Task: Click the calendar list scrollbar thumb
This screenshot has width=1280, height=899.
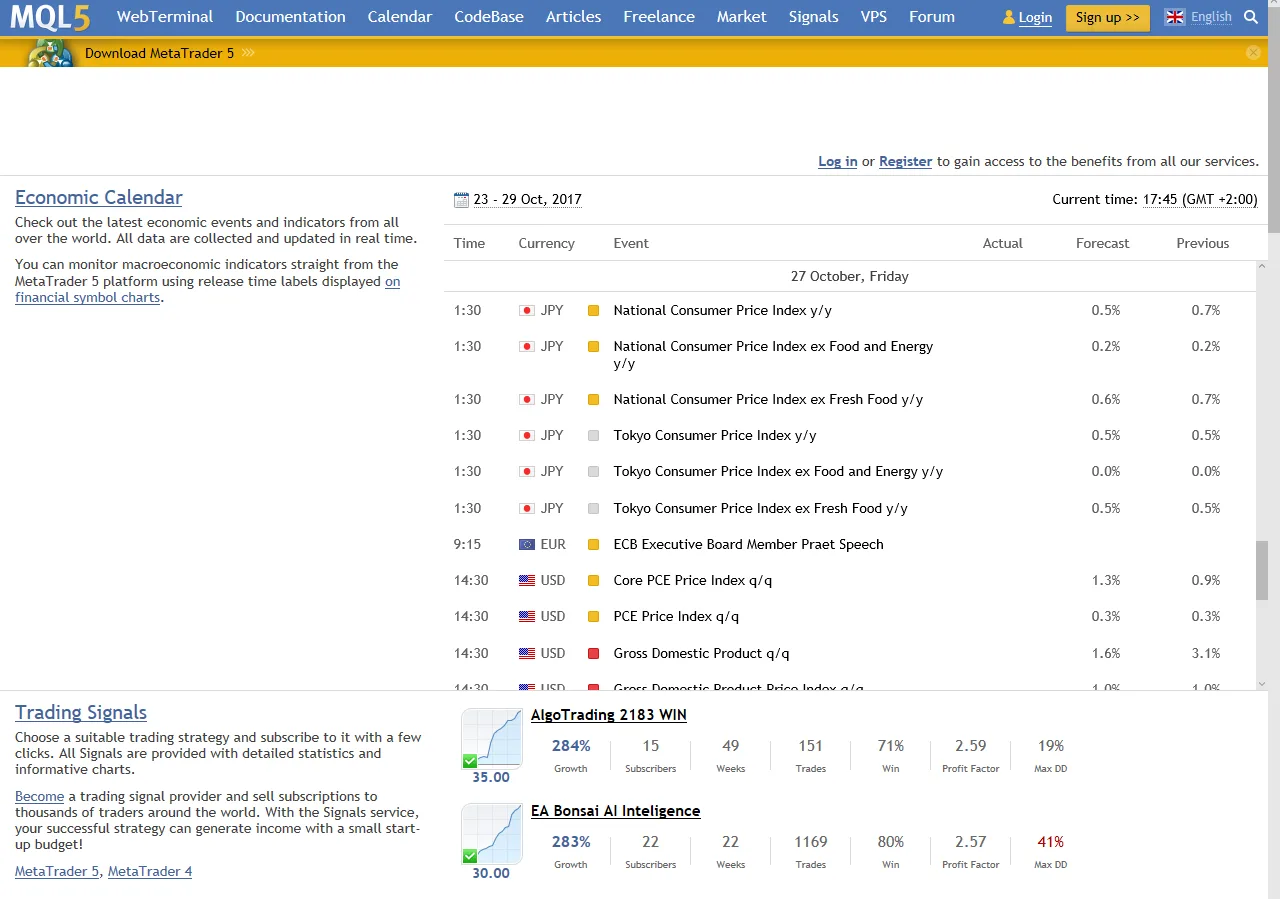Action: [x=1261, y=570]
